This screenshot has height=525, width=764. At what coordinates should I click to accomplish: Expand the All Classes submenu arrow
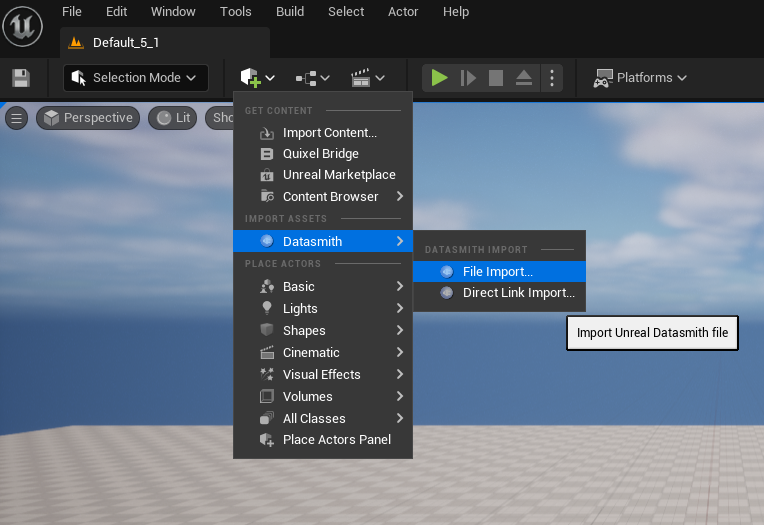click(400, 418)
